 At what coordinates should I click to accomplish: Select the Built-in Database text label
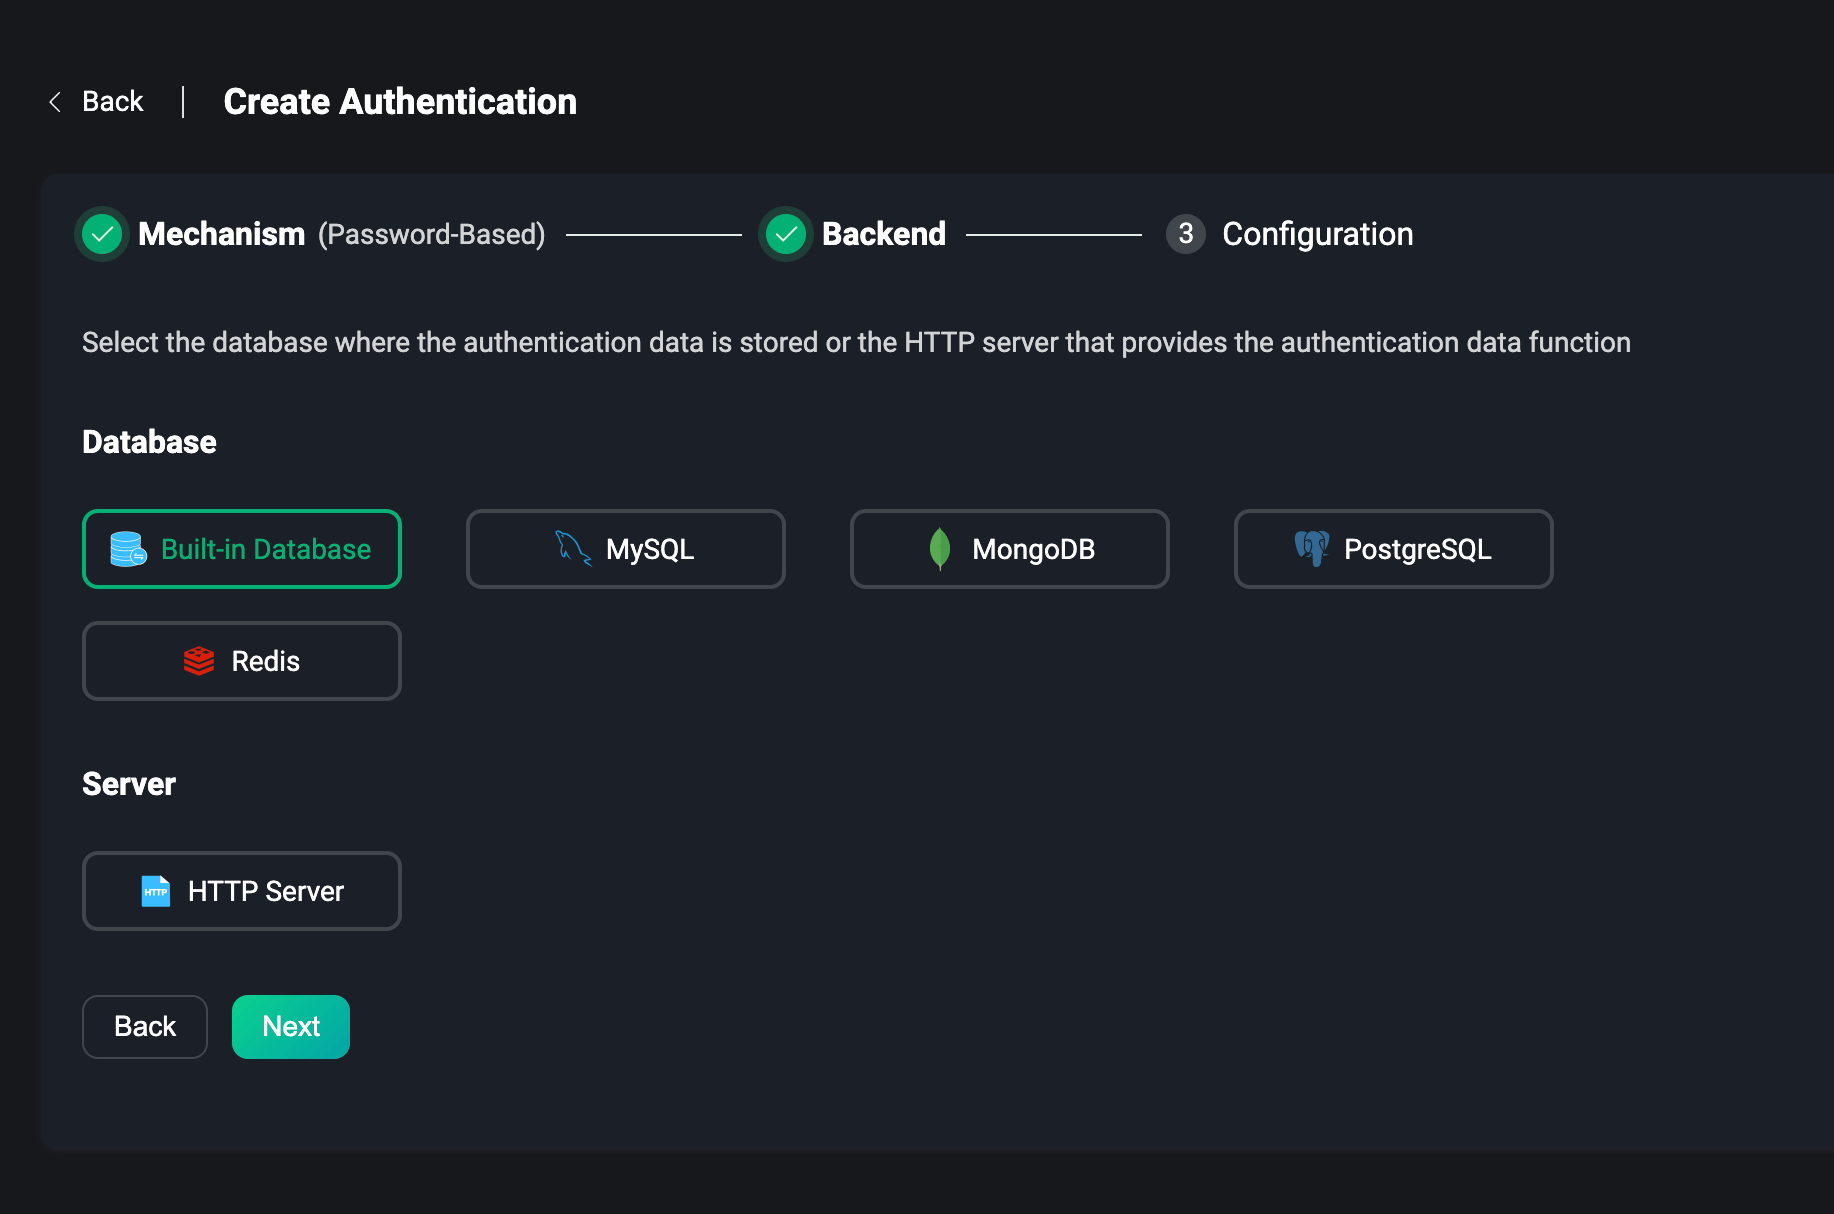(266, 549)
